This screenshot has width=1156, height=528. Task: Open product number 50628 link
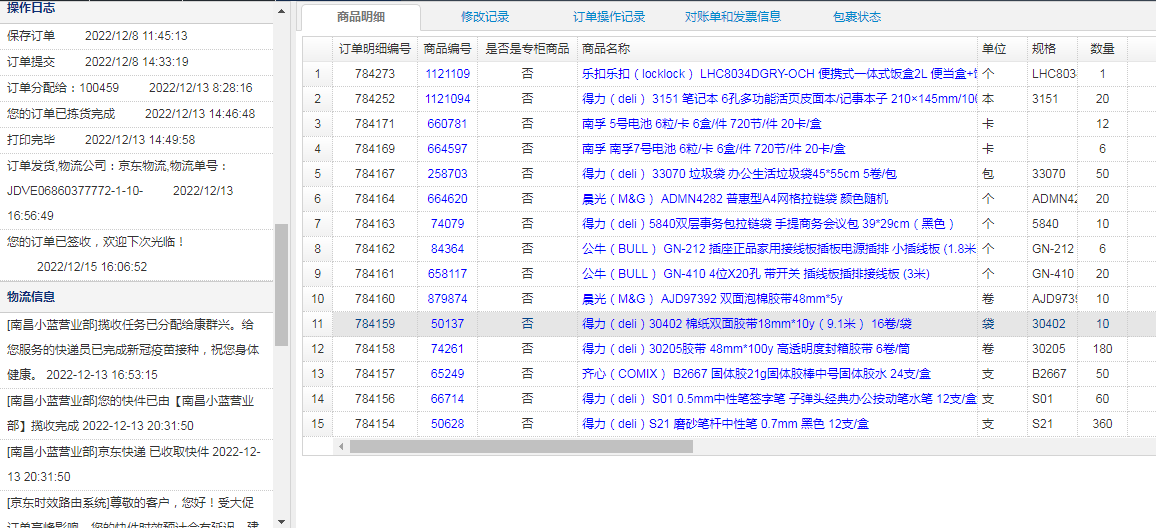448,424
